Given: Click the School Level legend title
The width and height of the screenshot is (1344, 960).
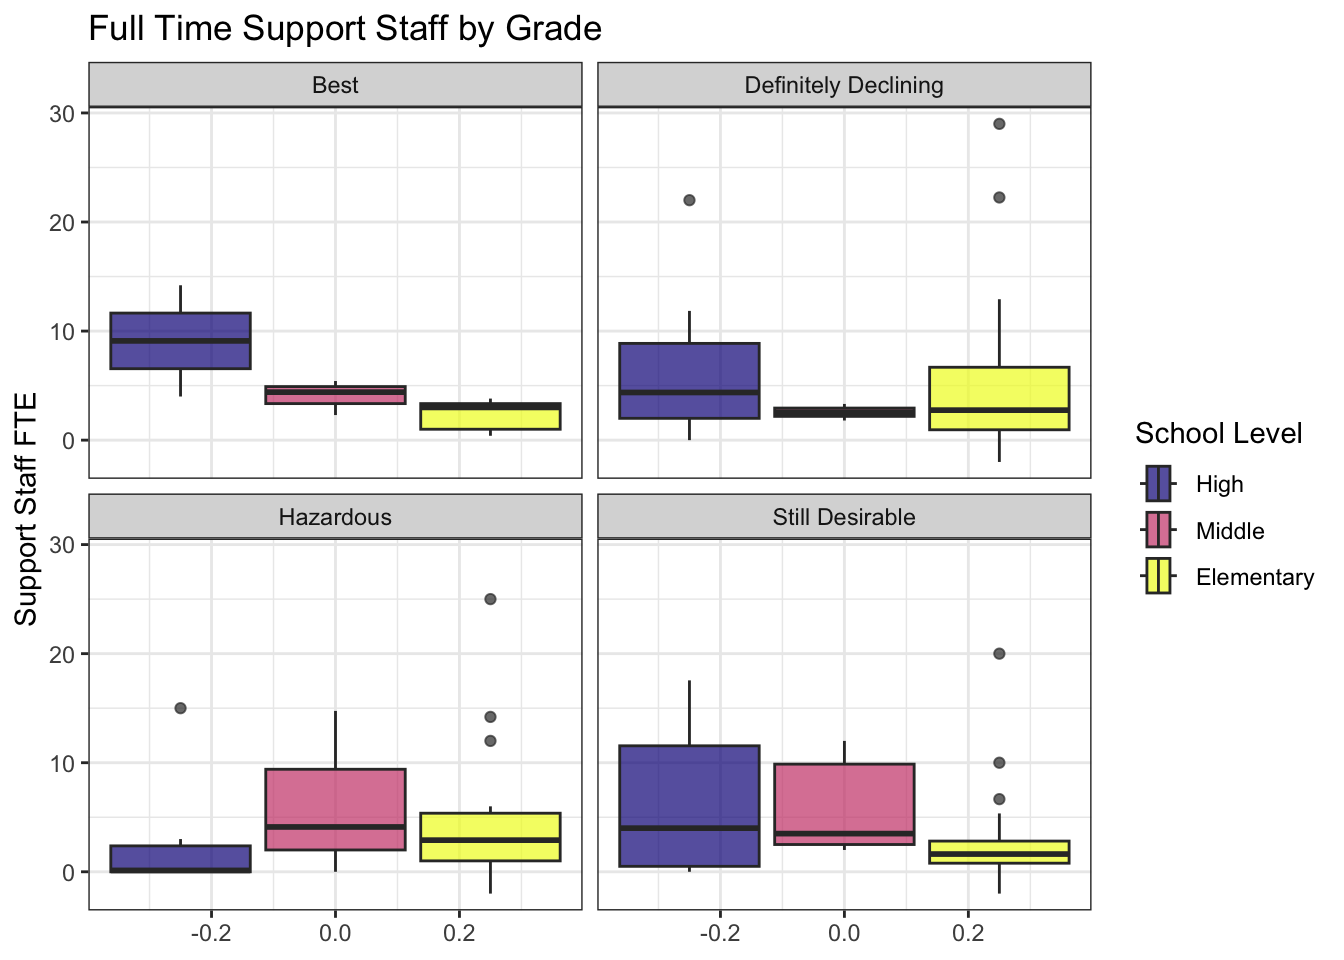Looking at the screenshot, I should coord(1218,433).
